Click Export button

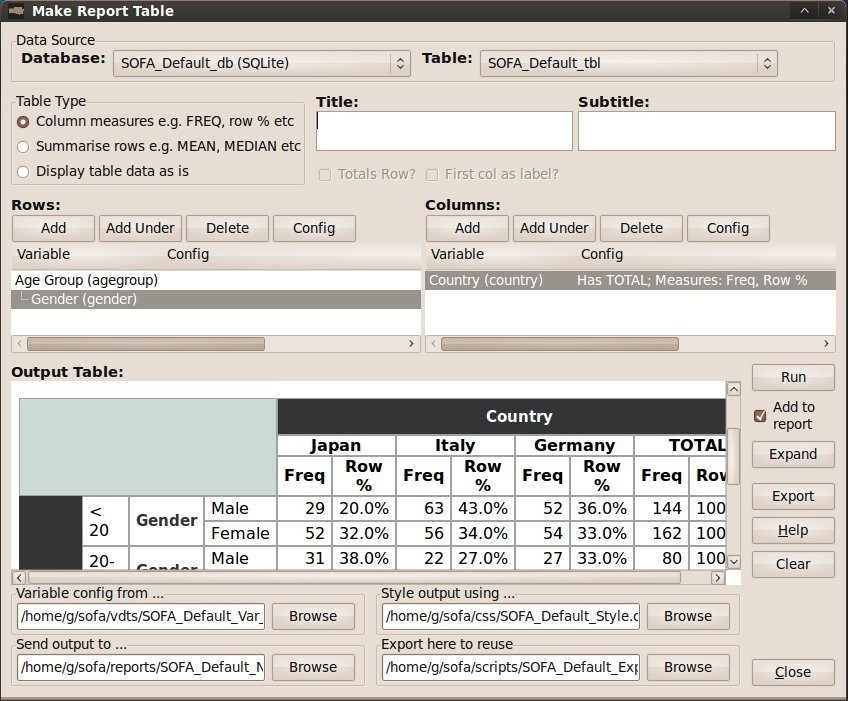pyautogui.click(x=792, y=496)
